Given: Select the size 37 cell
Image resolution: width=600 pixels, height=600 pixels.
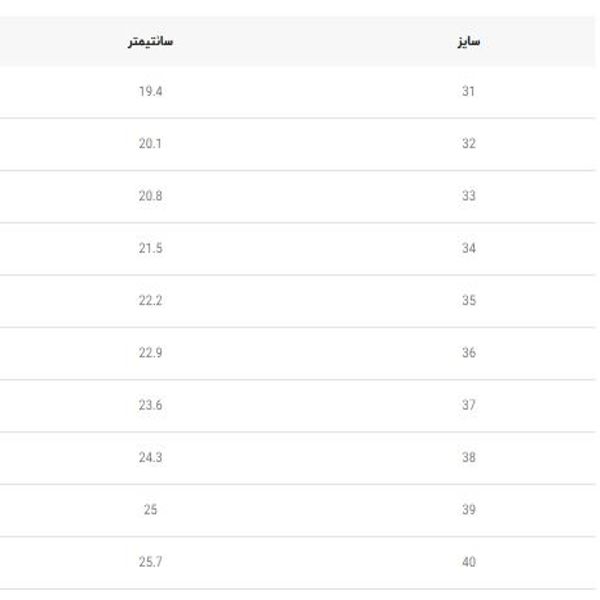Looking at the screenshot, I should coord(469,405).
